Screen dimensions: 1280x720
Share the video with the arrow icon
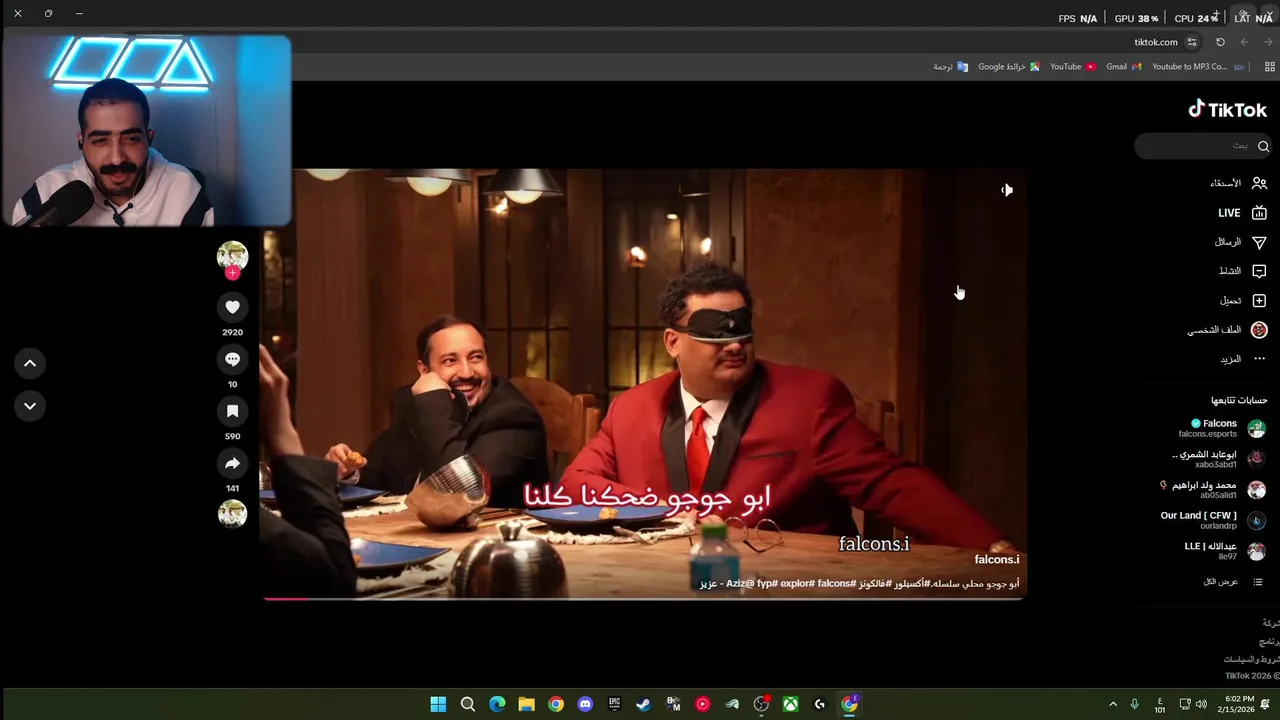click(x=232, y=463)
